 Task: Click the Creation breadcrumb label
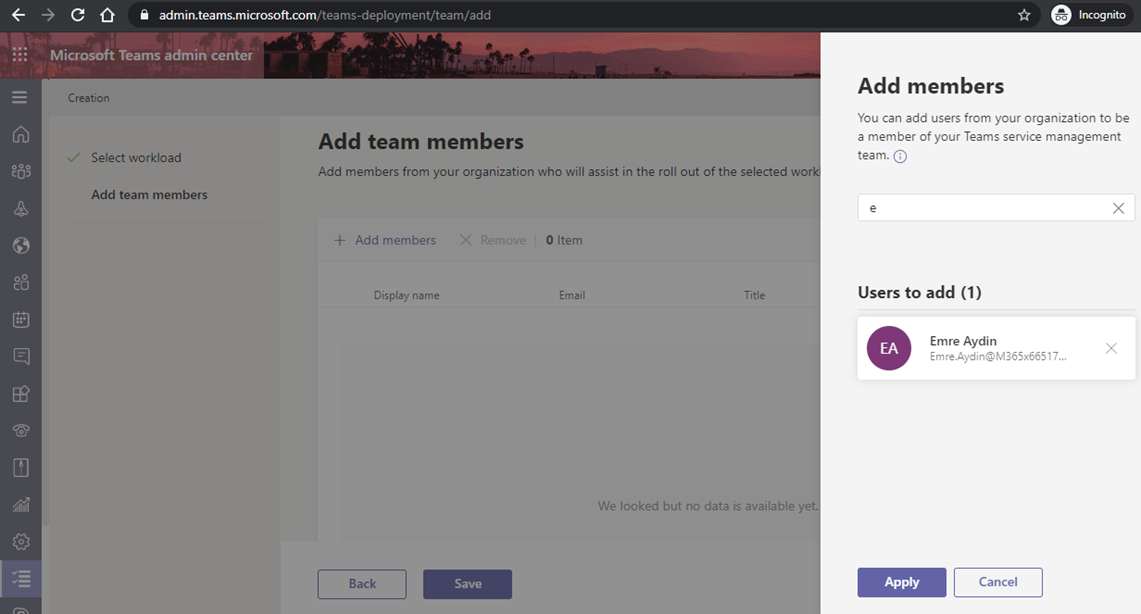89,98
